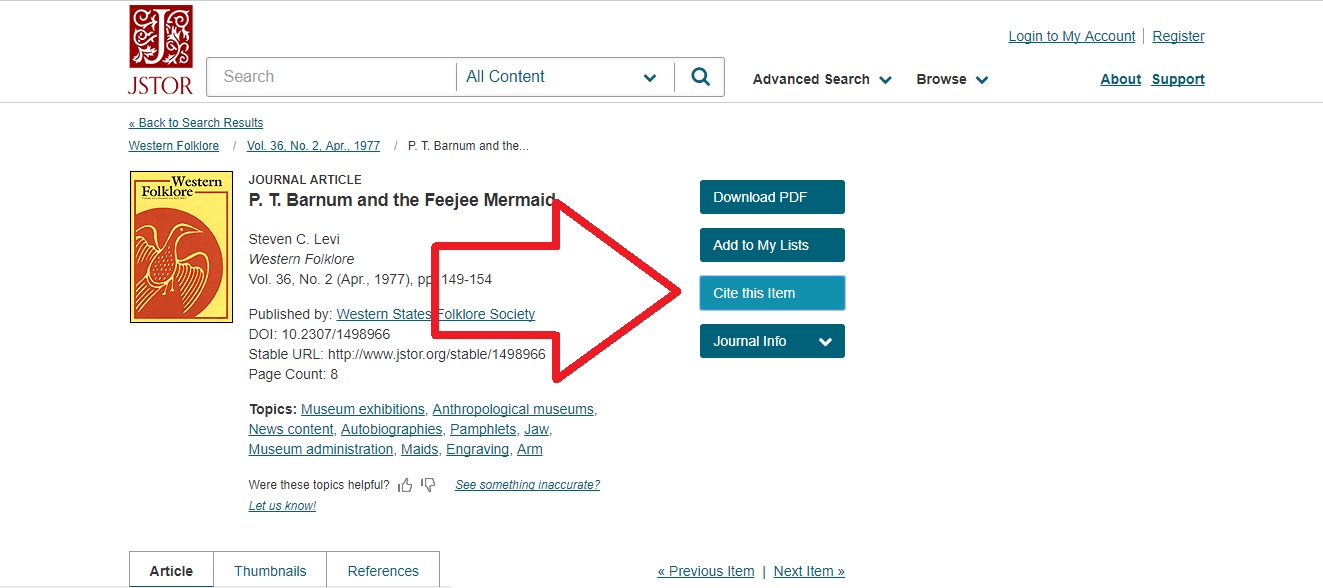
Task: Open Western States Folklore Society link
Action: click(x=435, y=314)
